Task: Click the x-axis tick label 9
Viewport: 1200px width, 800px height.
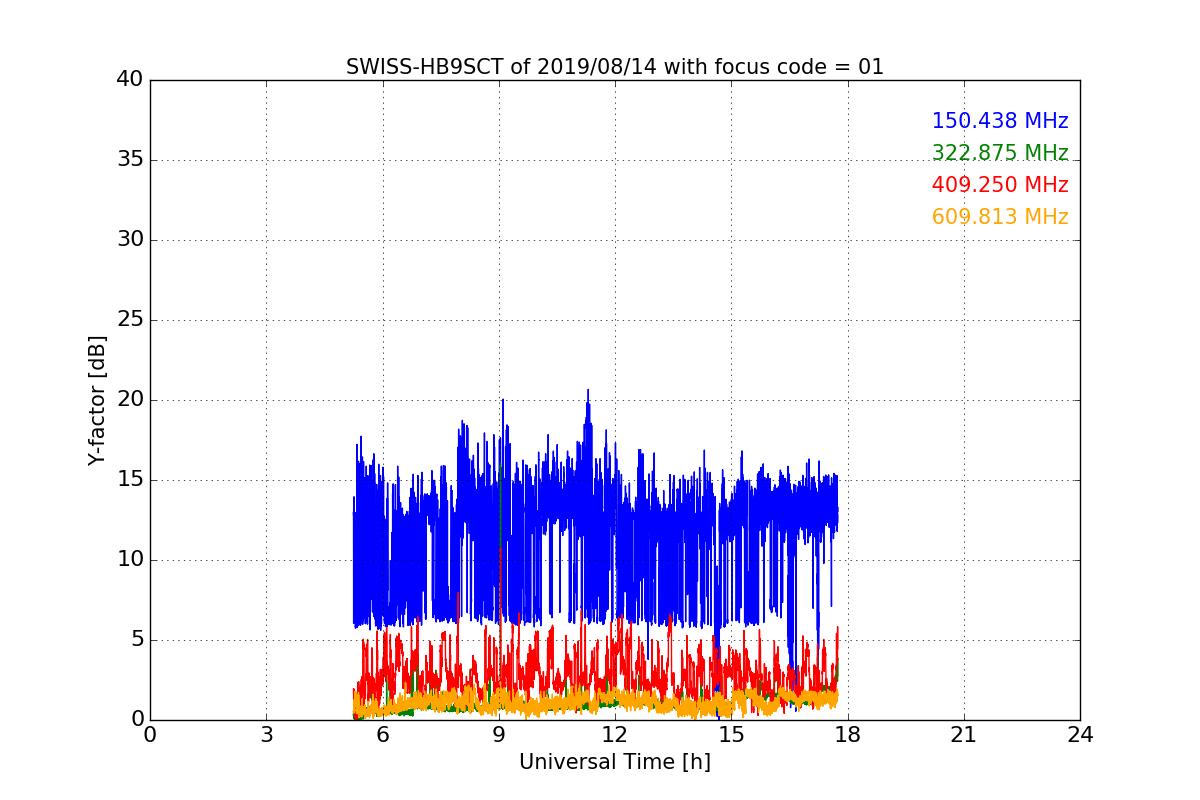Action: (499, 735)
